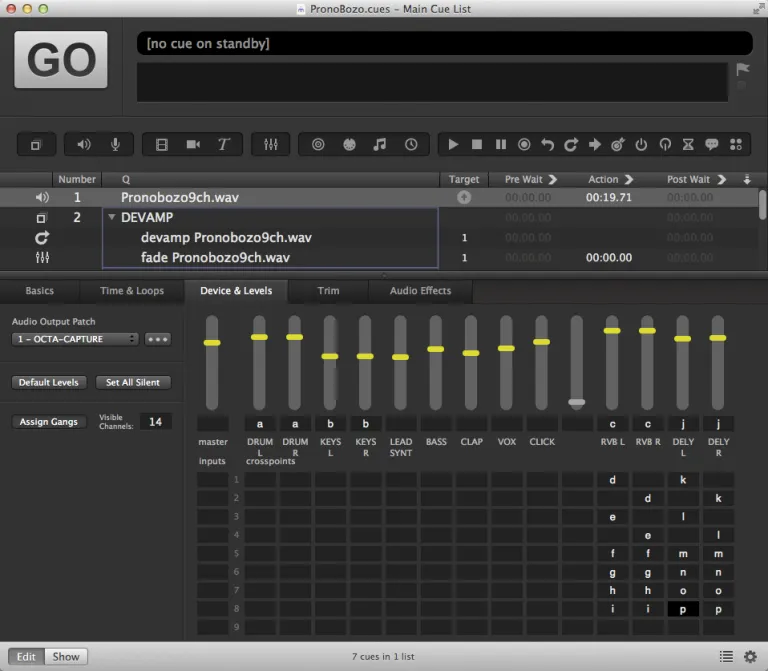Open the Time & Loops tab
This screenshot has height=671, width=768.
click(132, 291)
